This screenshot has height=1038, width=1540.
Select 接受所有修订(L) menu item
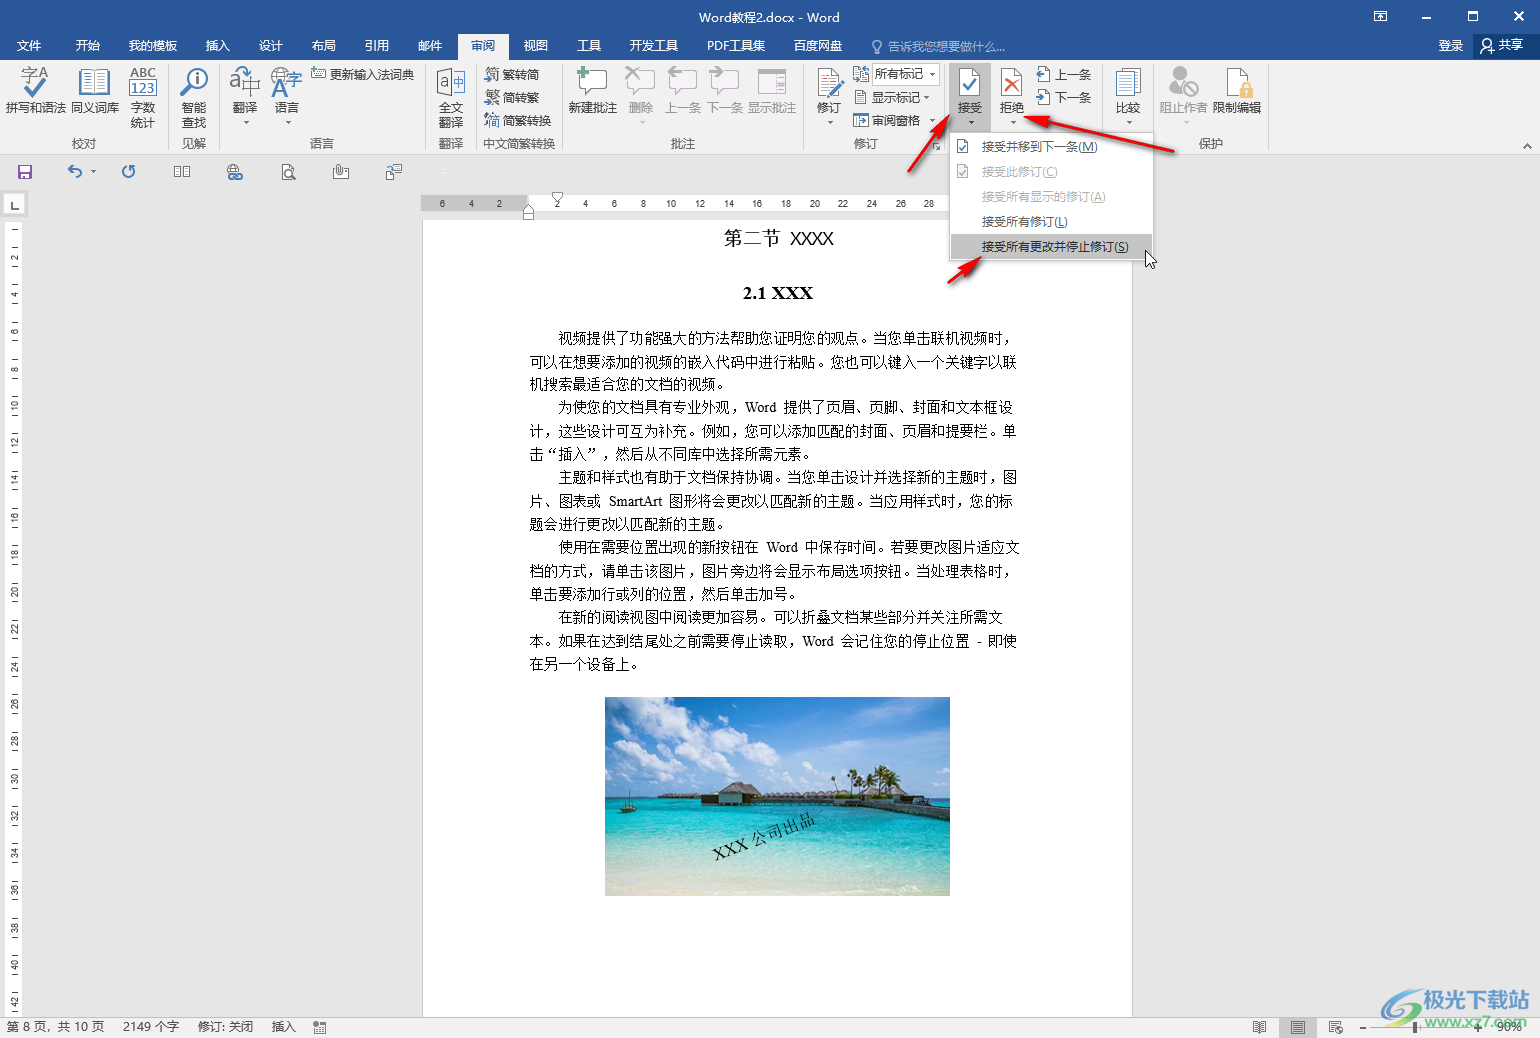(1051, 222)
